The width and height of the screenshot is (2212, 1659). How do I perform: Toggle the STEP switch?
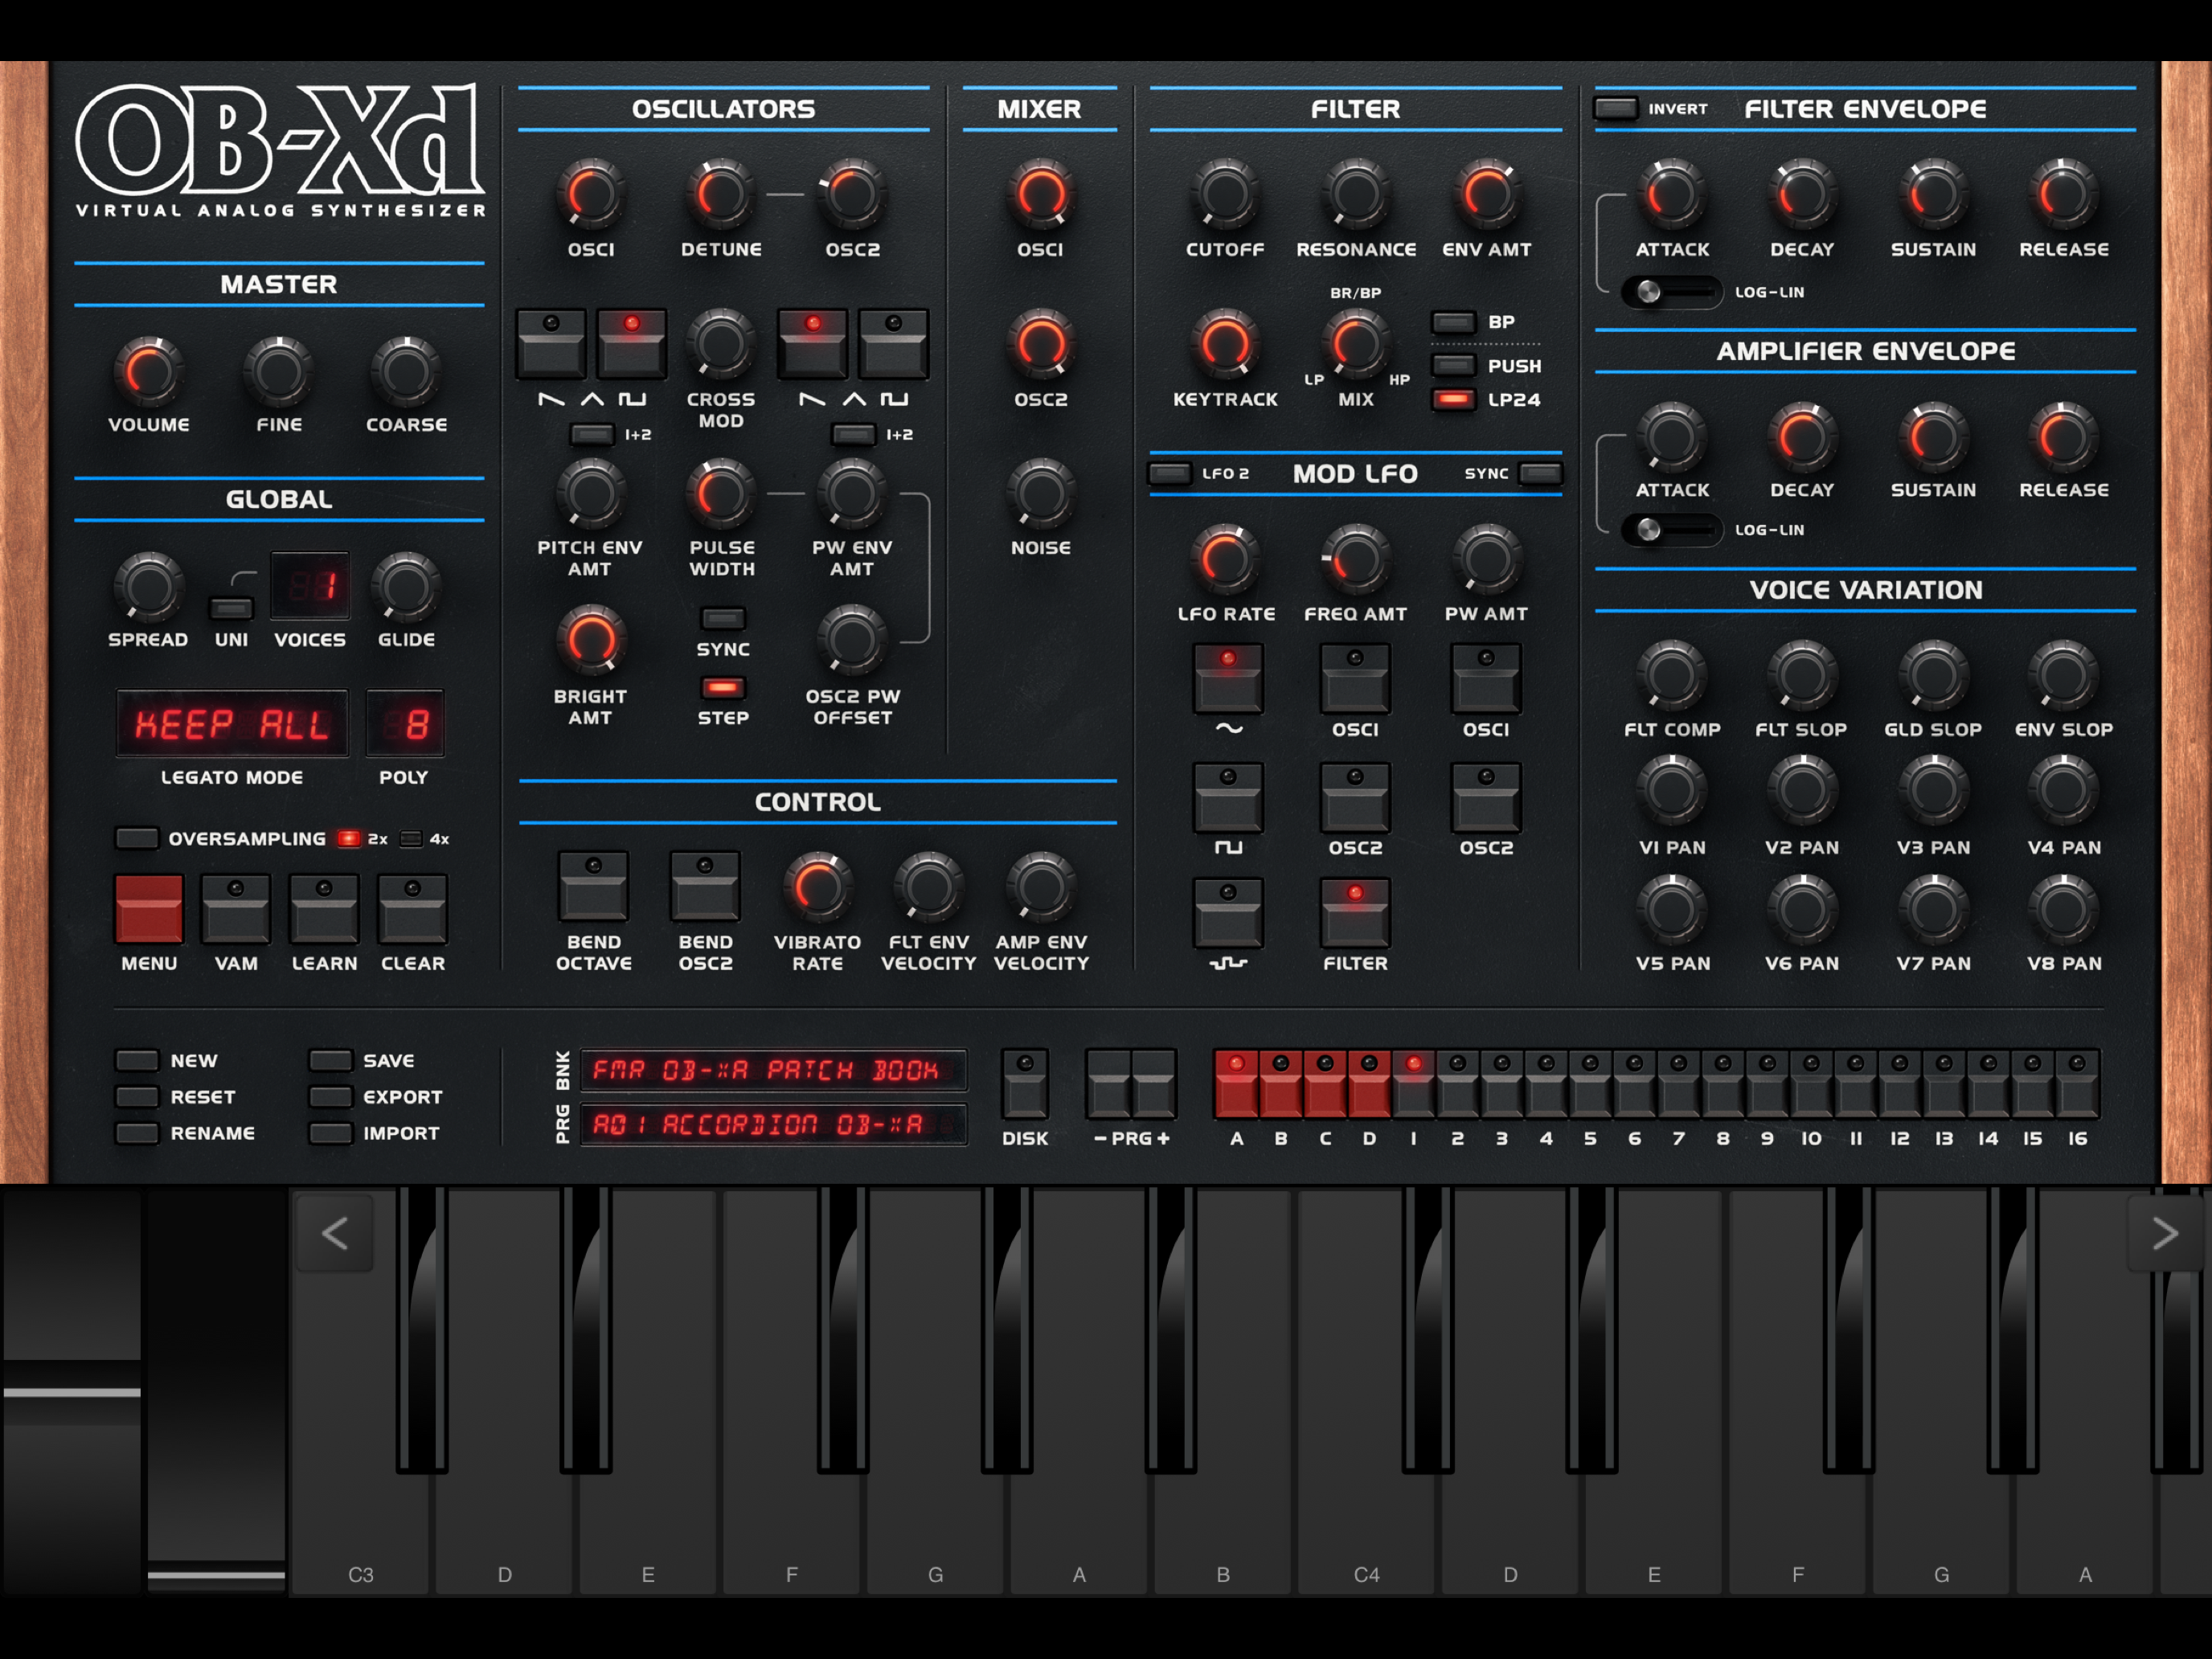722,688
